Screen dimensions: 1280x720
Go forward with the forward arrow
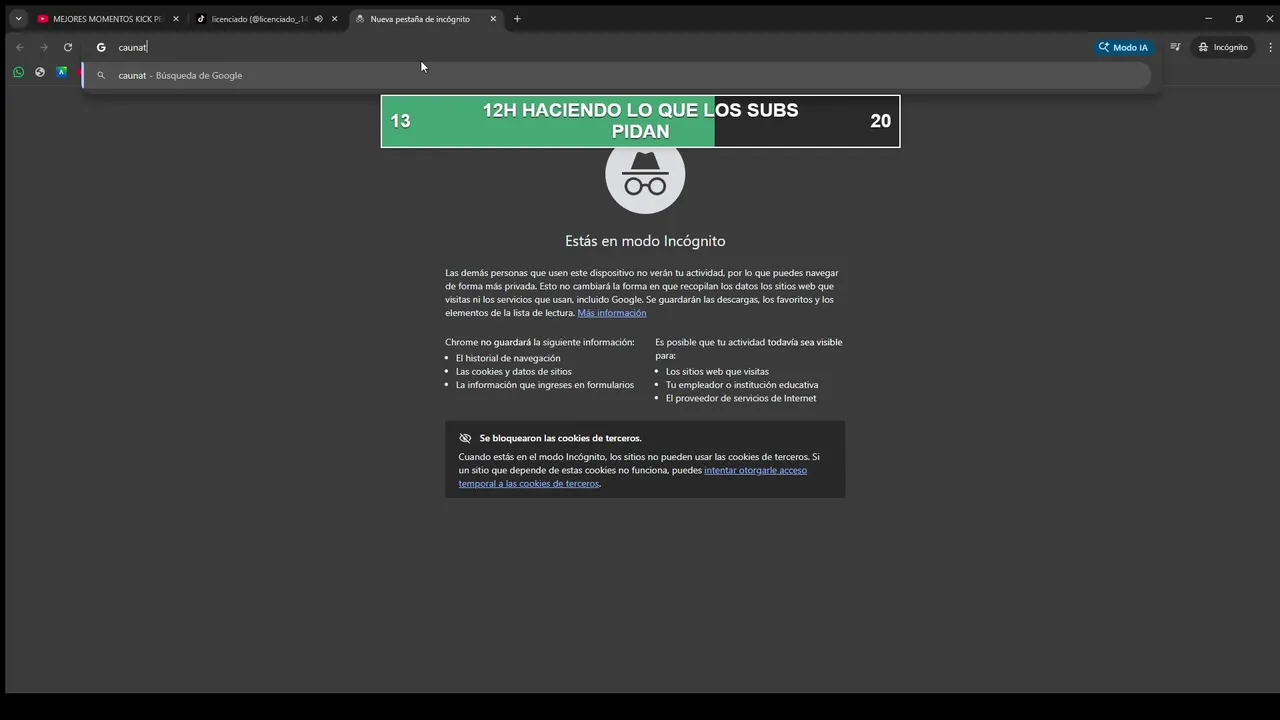[43, 47]
